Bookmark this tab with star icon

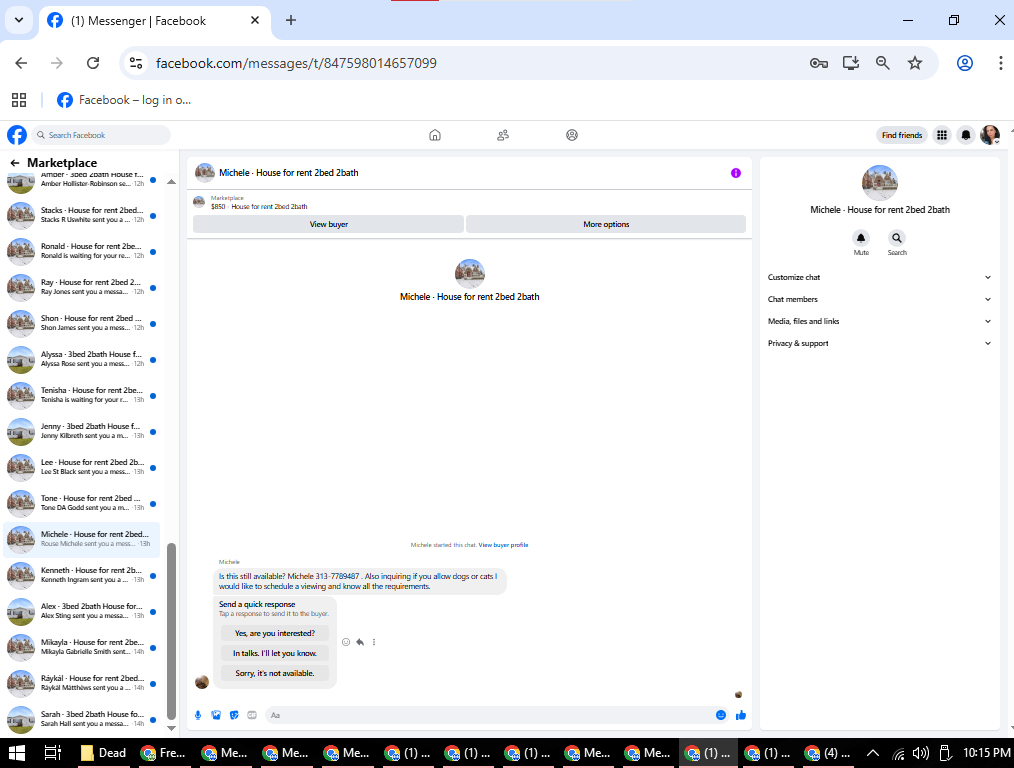click(x=914, y=63)
